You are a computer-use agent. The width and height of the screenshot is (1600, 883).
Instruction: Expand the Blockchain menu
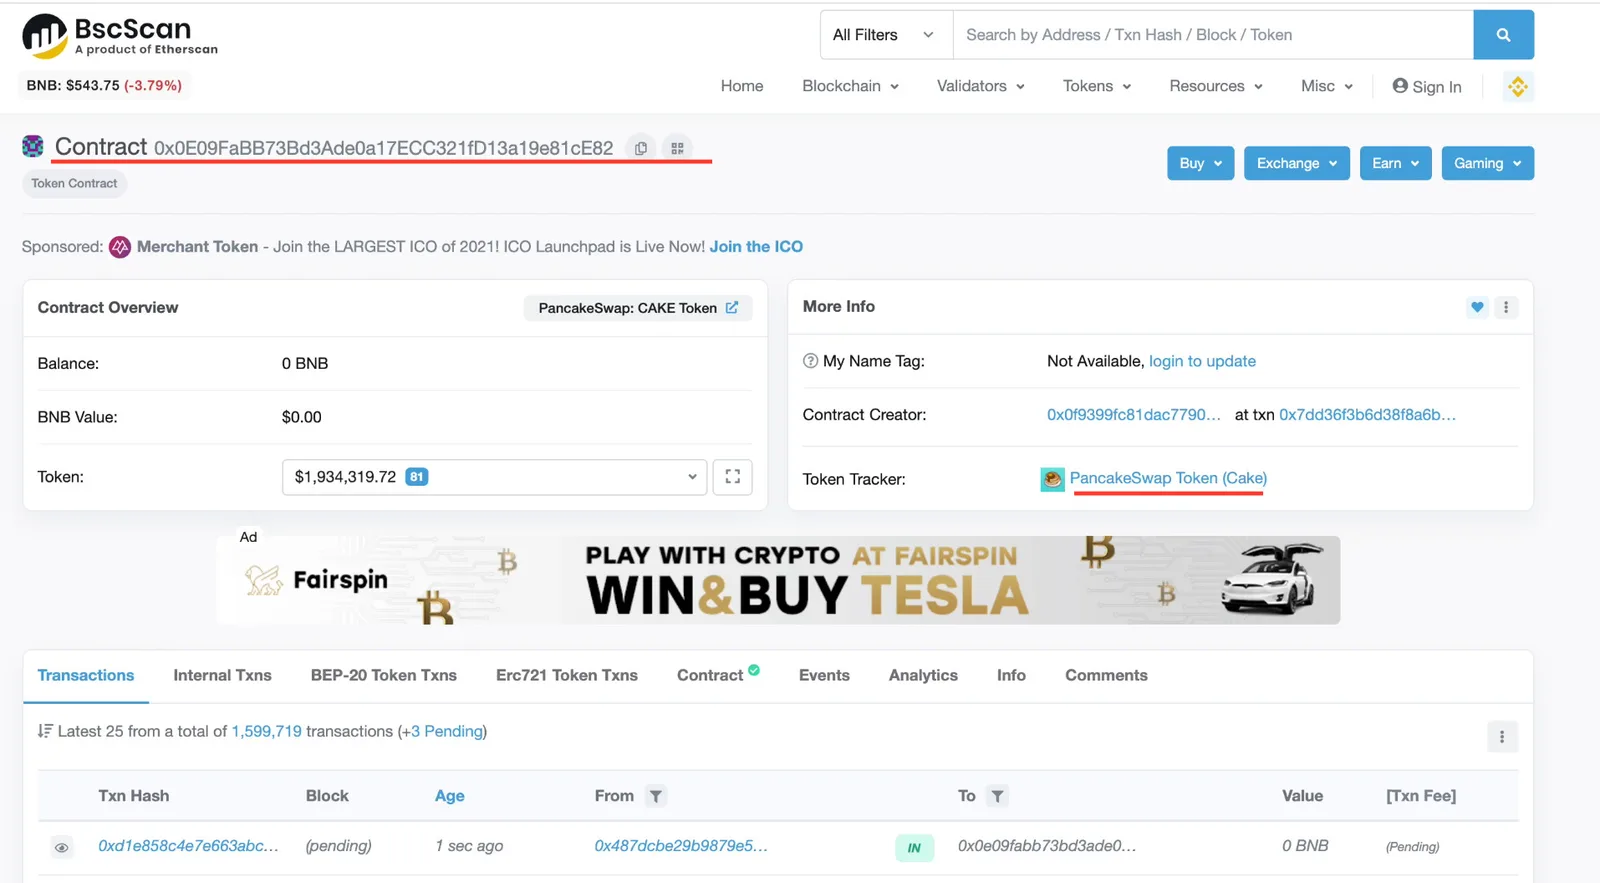(851, 86)
